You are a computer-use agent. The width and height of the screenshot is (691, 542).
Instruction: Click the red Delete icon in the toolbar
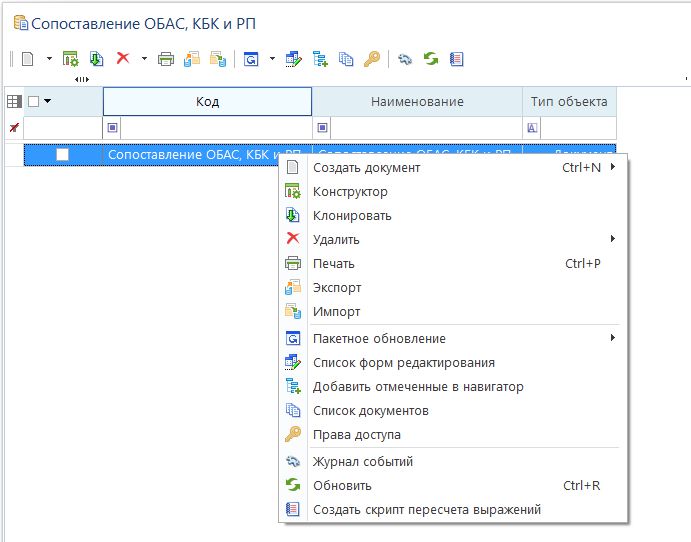[x=123, y=59]
